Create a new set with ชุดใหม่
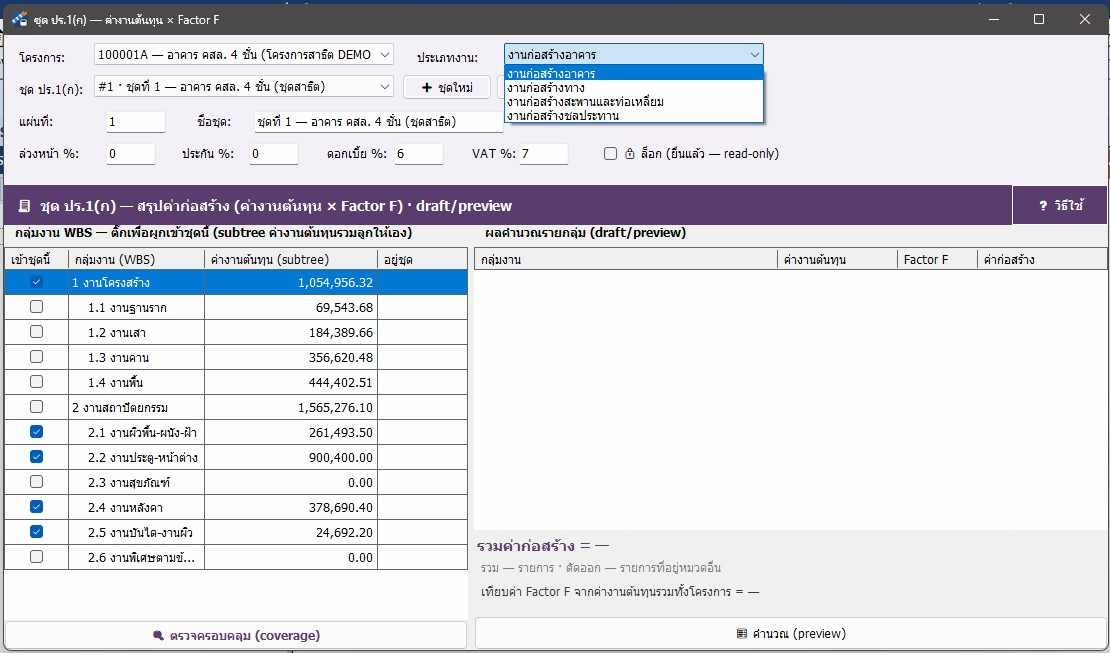Image resolution: width=1110 pixels, height=653 pixels. click(447, 87)
